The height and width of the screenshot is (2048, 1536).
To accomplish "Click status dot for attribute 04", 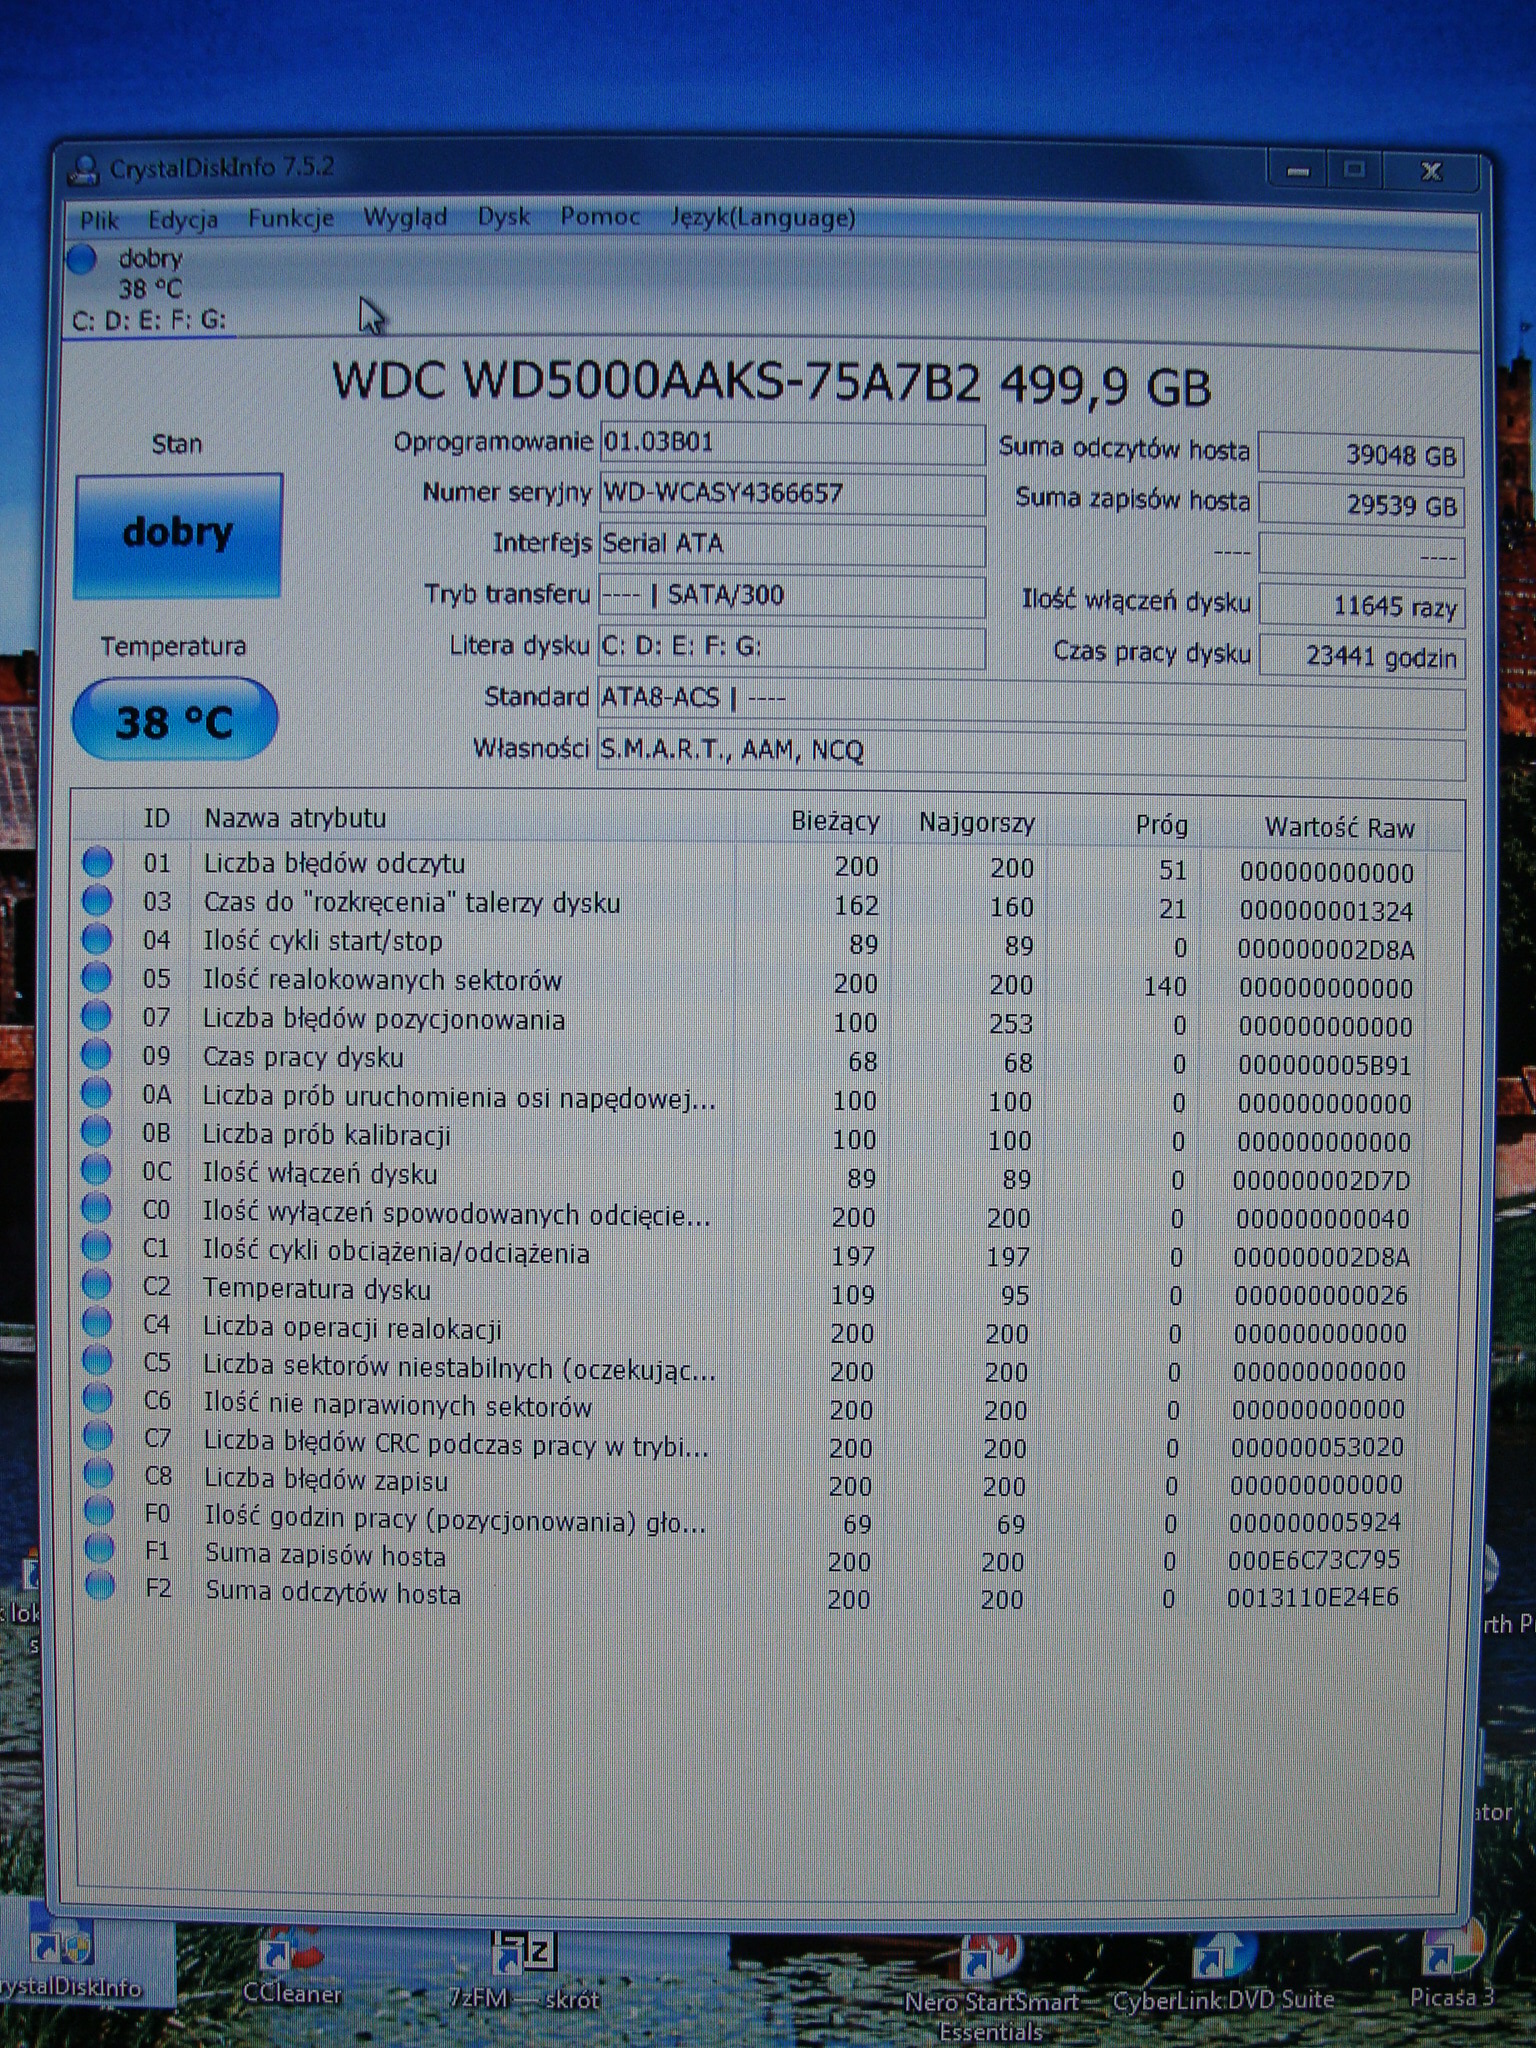I will click(97, 939).
